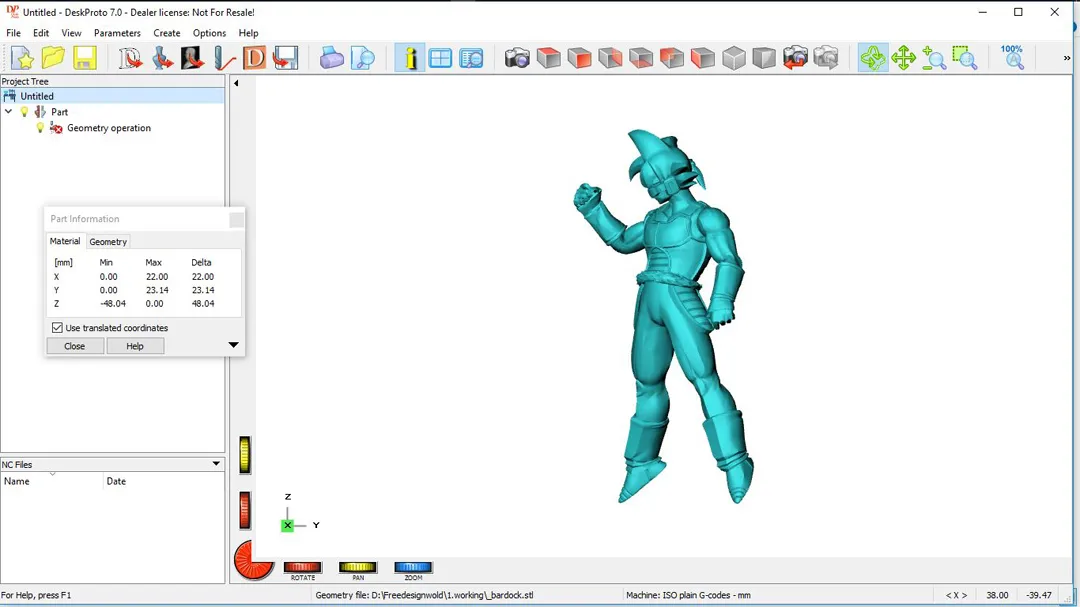Click the Help button in Part Information
1080x607 pixels.
135,346
